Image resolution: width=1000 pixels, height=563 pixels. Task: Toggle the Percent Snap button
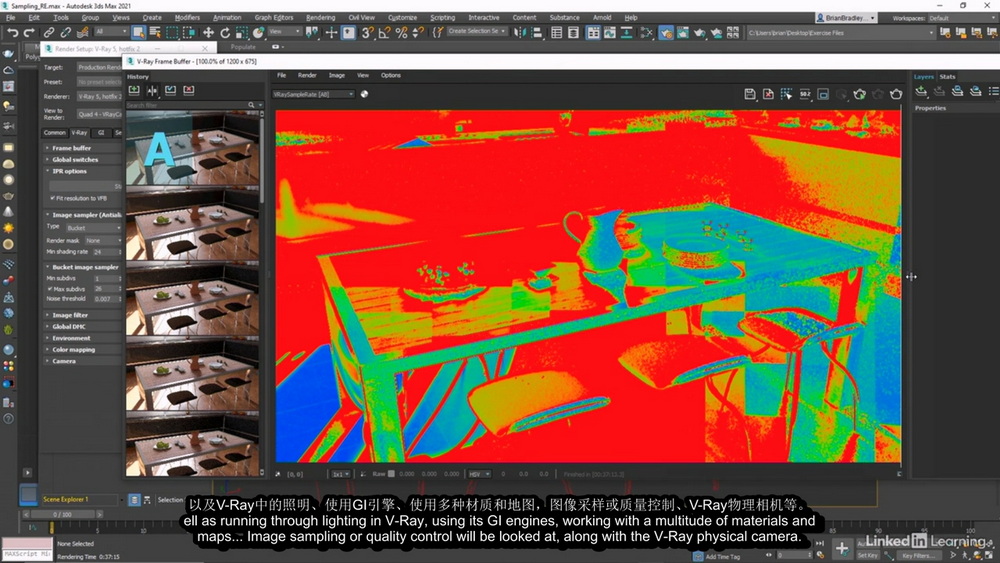(401, 33)
